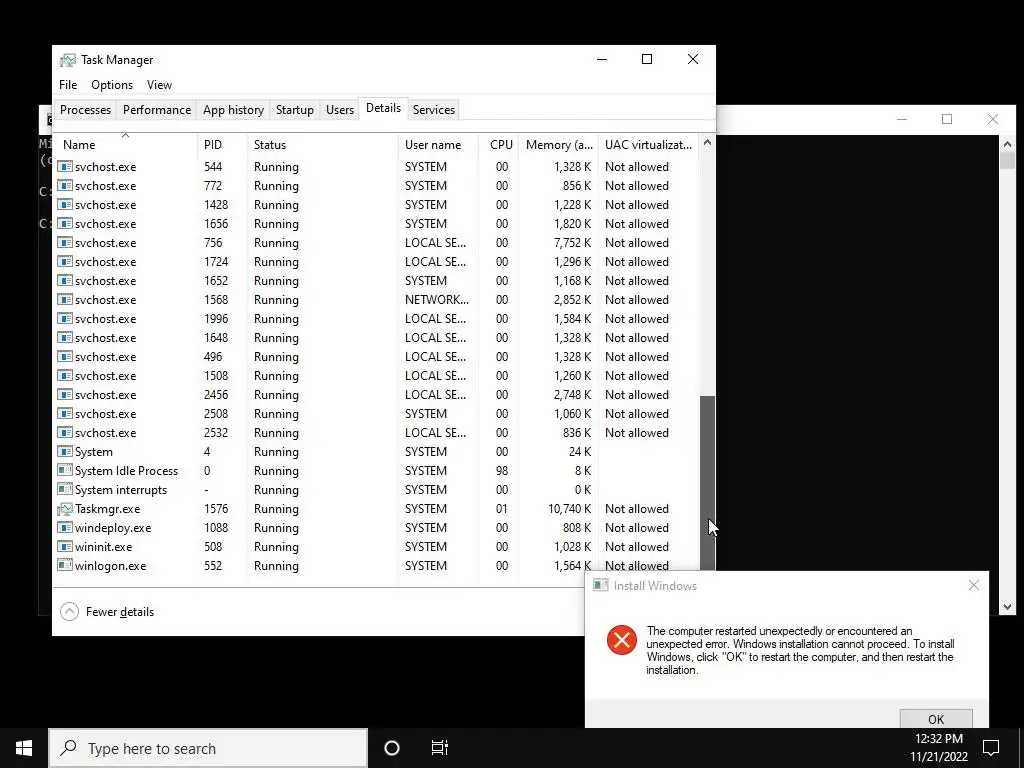Sort processes by Name column header
This screenshot has height=768, width=1024.
click(x=125, y=144)
